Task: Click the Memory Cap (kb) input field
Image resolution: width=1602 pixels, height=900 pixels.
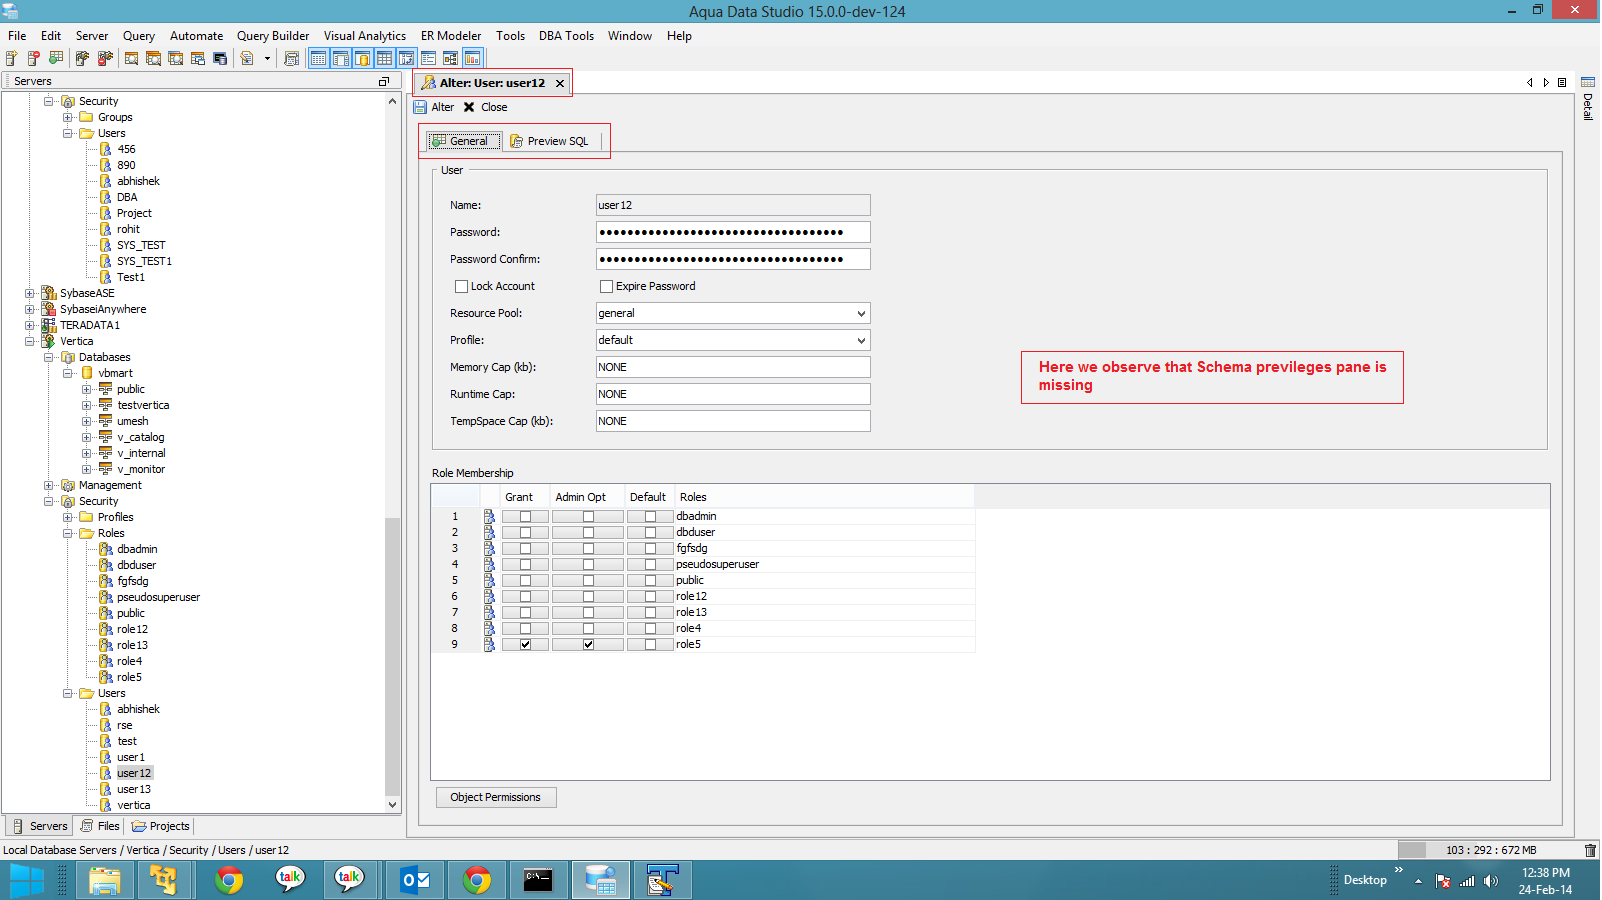Action: (x=733, y=367)
